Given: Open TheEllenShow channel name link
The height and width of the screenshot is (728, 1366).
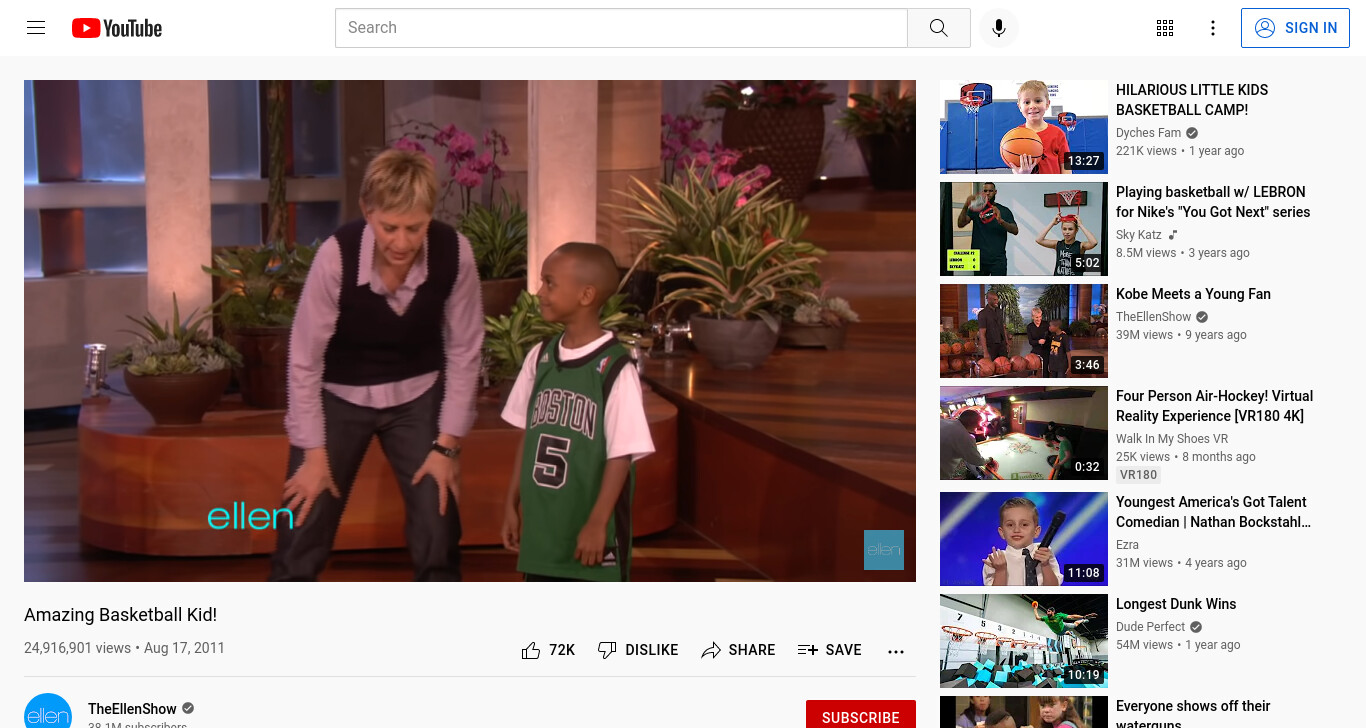Looking at the screenshot, I should [132, 709].
